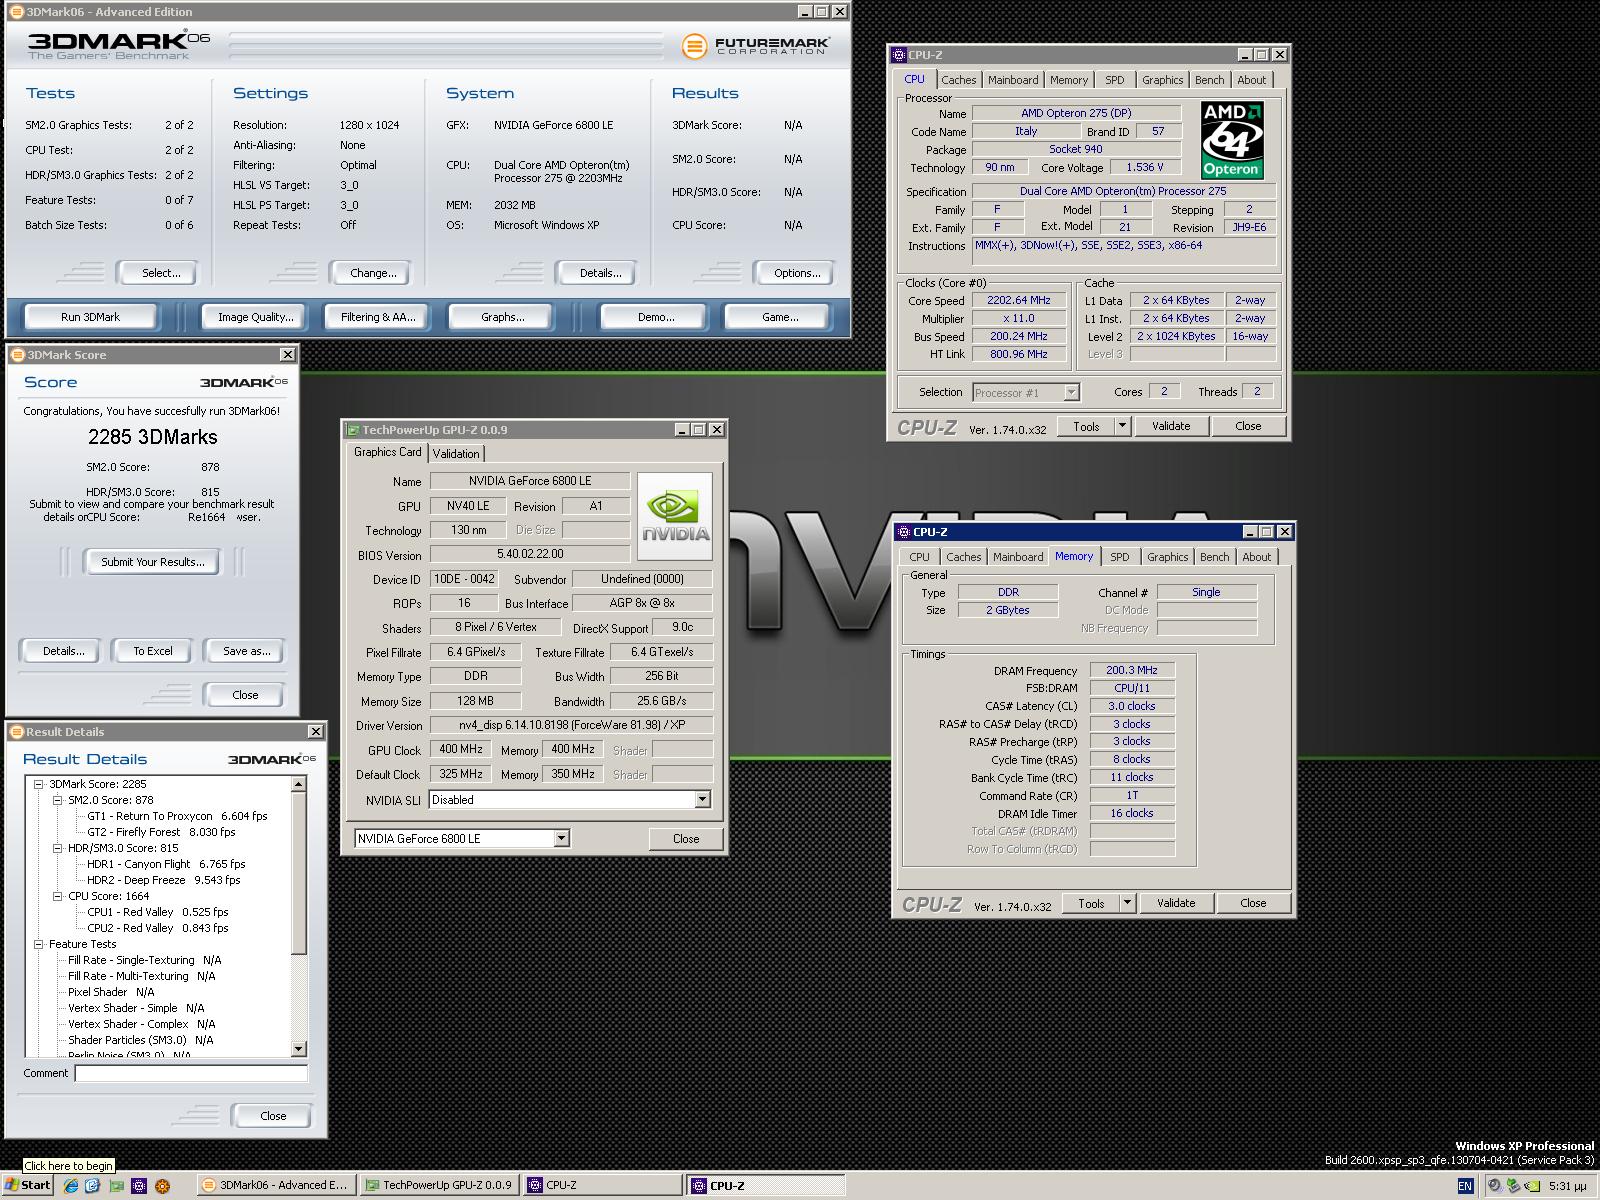
Task: Collapse the HDR/SM3.0 Score tree node
Action: [58, 849]
